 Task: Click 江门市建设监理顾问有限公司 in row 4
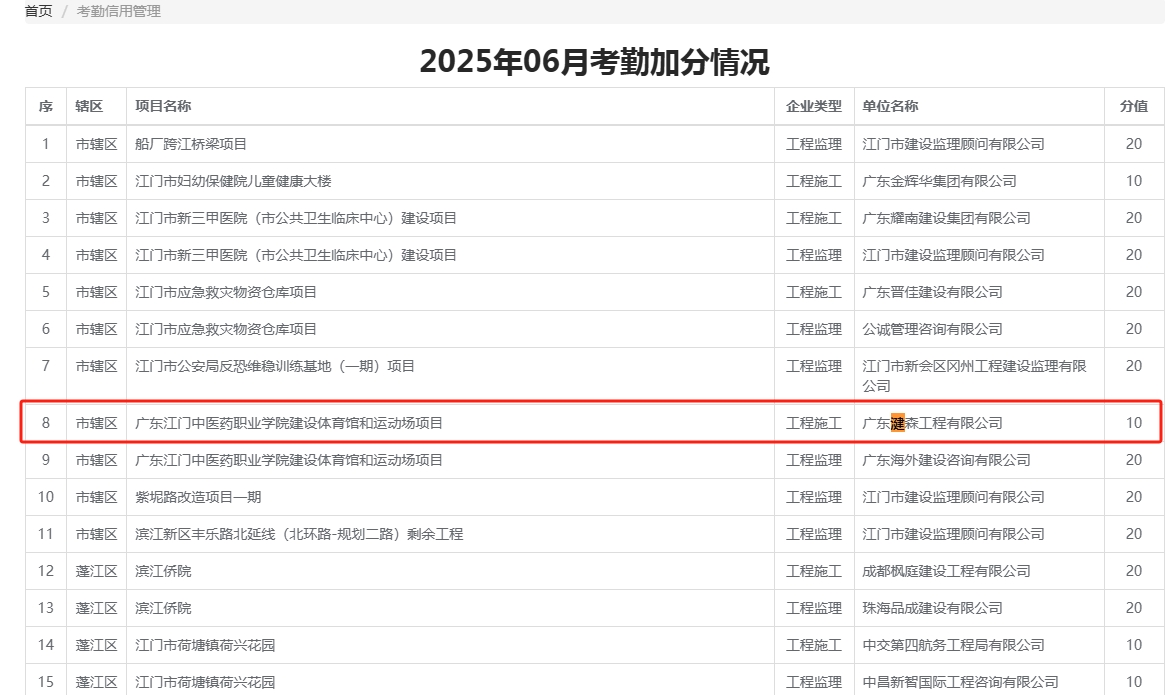pos(953,255)
